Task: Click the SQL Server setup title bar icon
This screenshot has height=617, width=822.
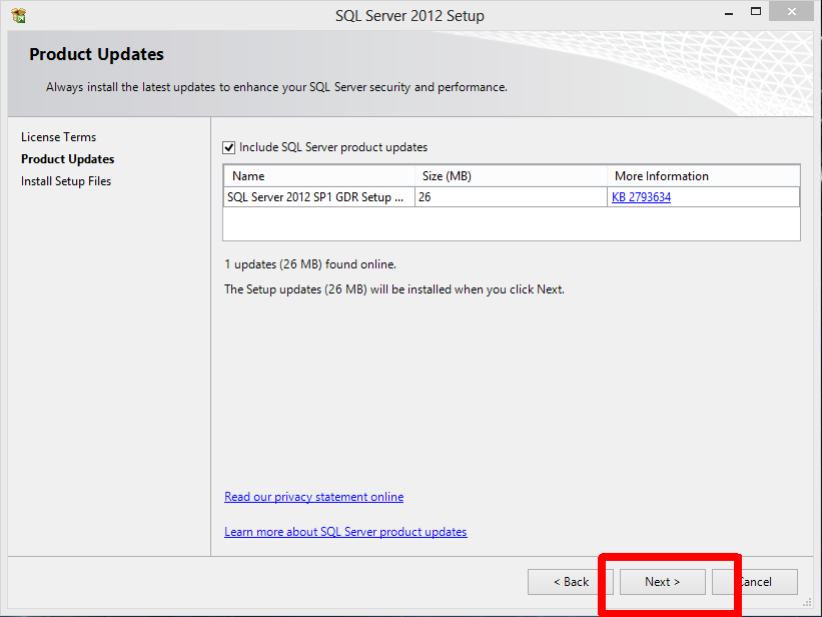Action: tap(19, 16)
